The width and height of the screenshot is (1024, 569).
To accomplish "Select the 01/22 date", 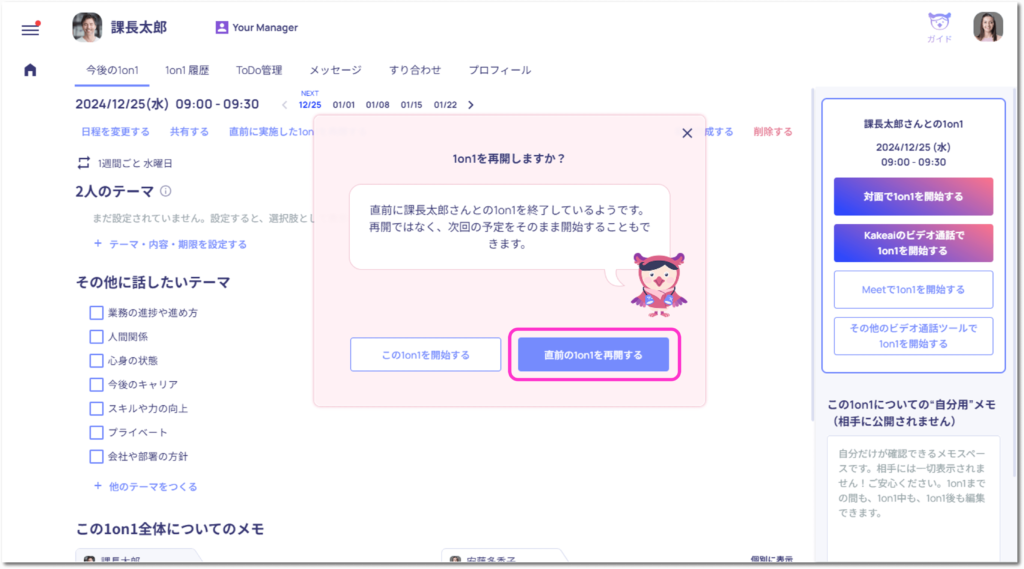I will point(445,105).
